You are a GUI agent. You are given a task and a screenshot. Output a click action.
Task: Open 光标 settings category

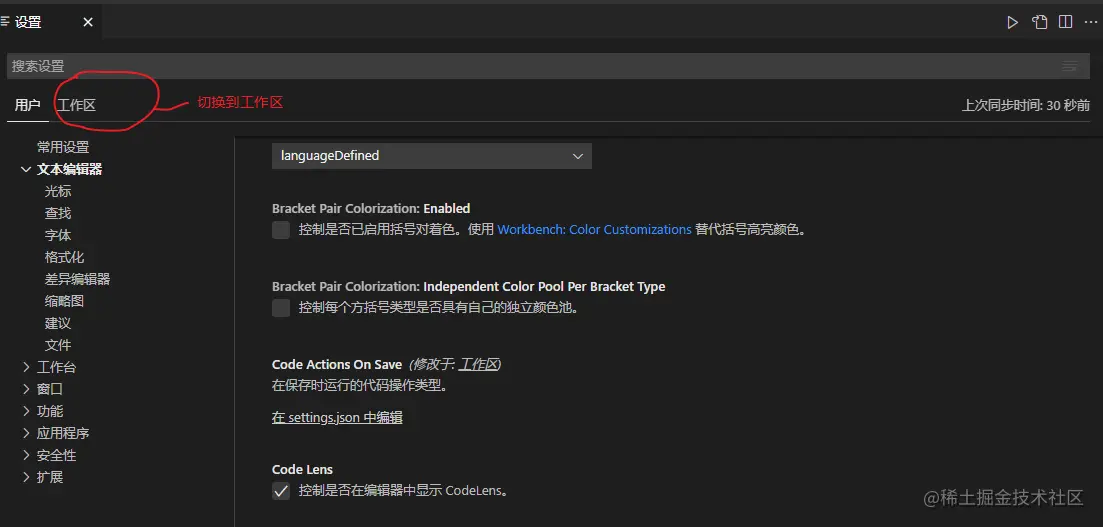[58, 191]
